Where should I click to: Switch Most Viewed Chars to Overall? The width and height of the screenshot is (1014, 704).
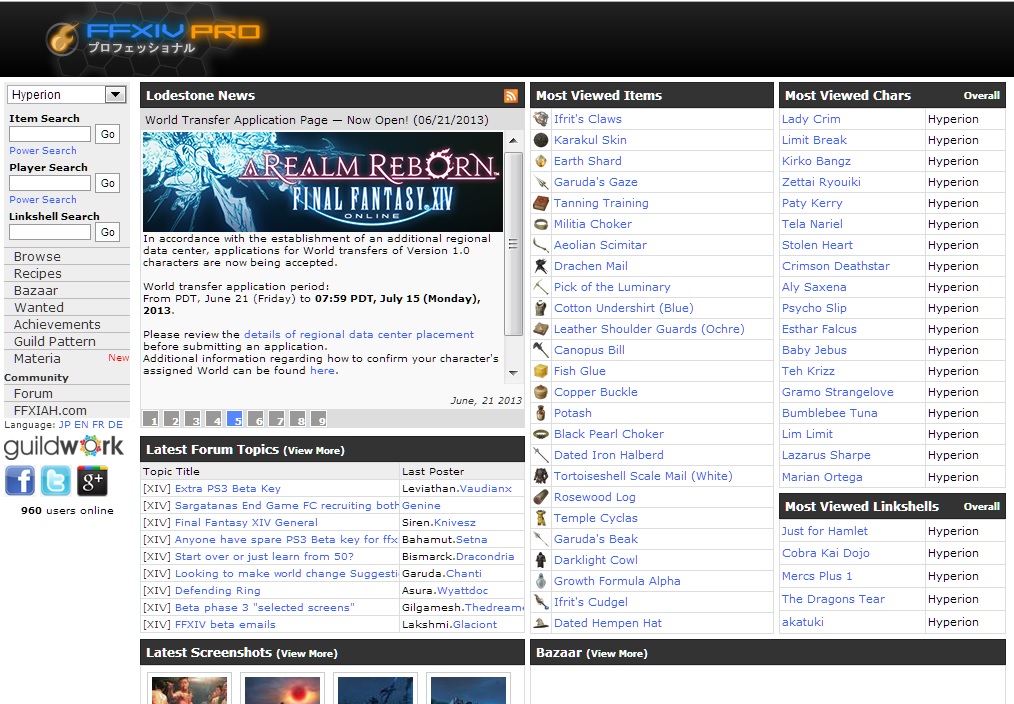coord(981,96)
